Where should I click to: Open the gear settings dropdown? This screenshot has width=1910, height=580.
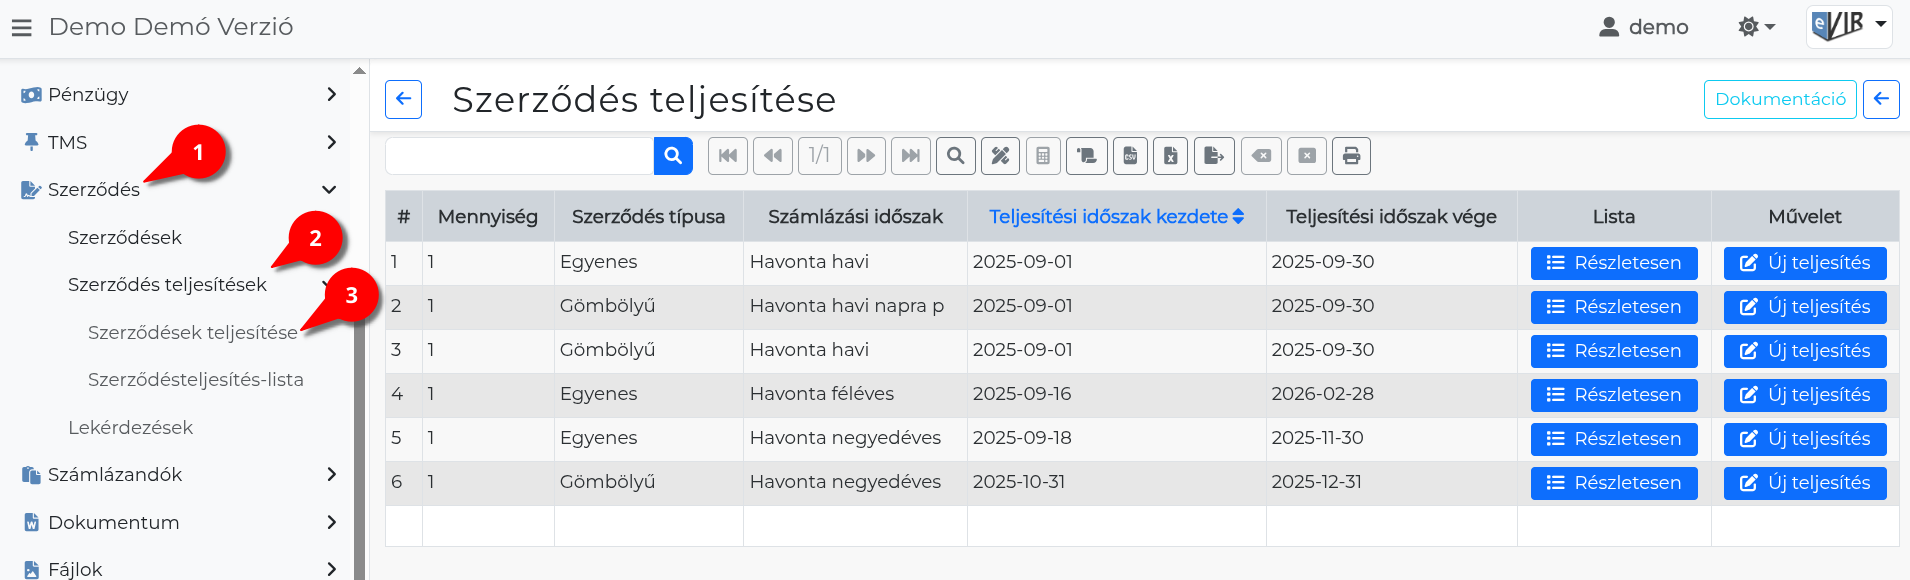(1756, 27)
